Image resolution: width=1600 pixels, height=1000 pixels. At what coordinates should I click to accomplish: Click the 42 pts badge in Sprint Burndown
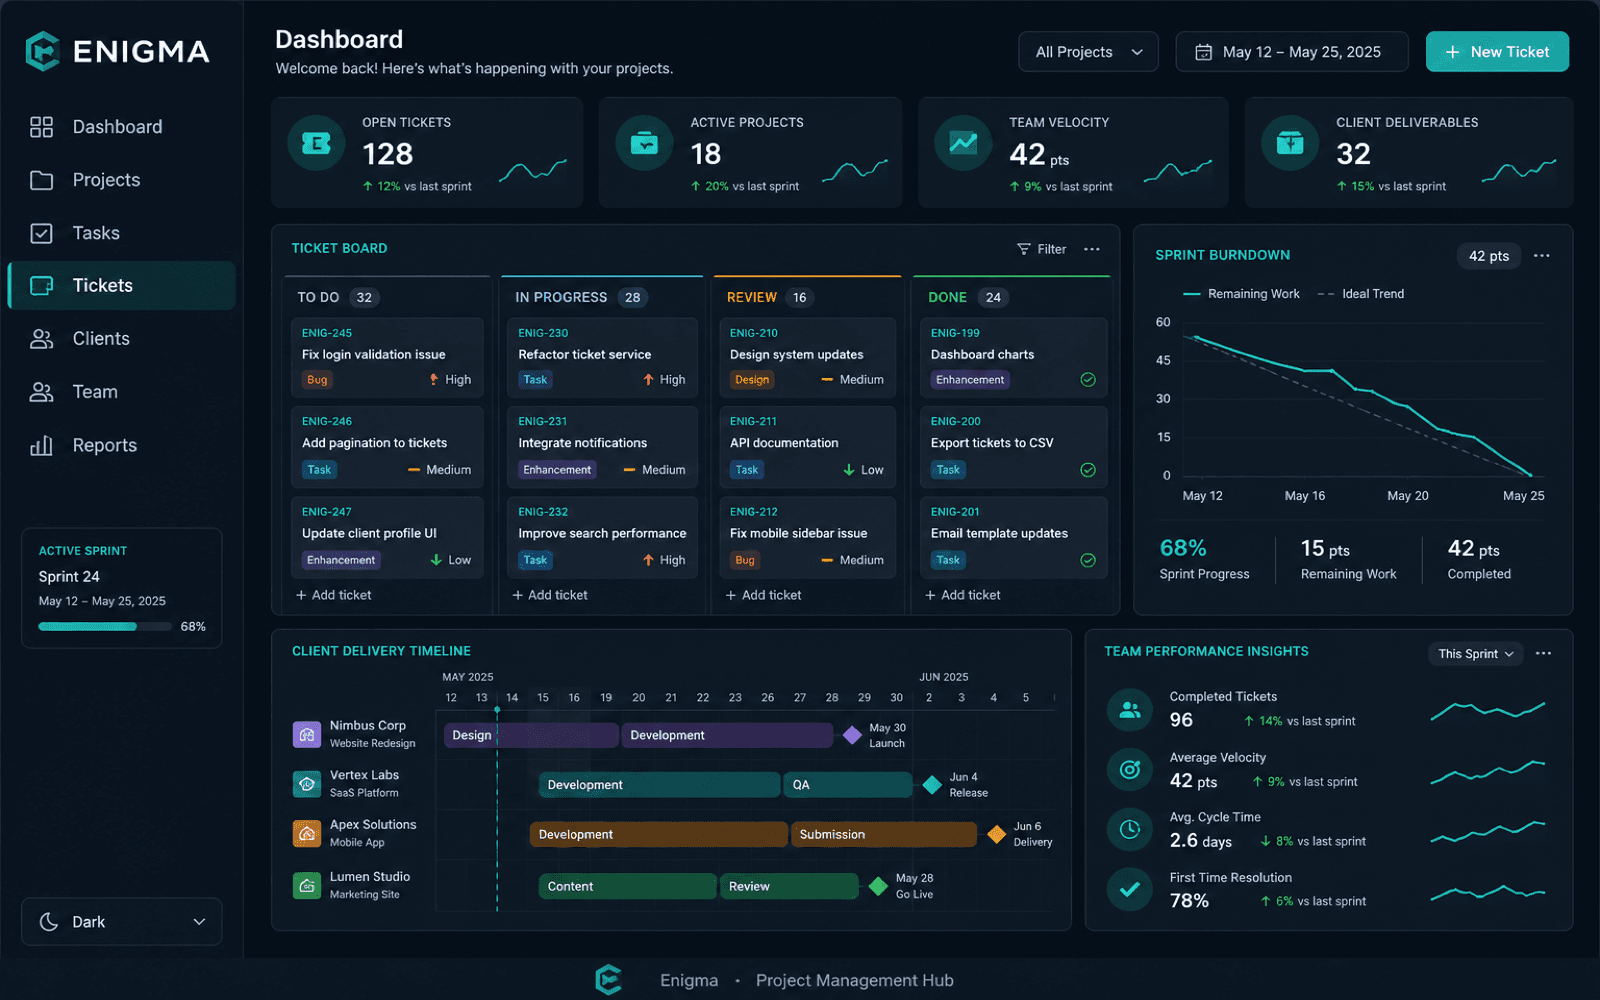pos(1489,256)
